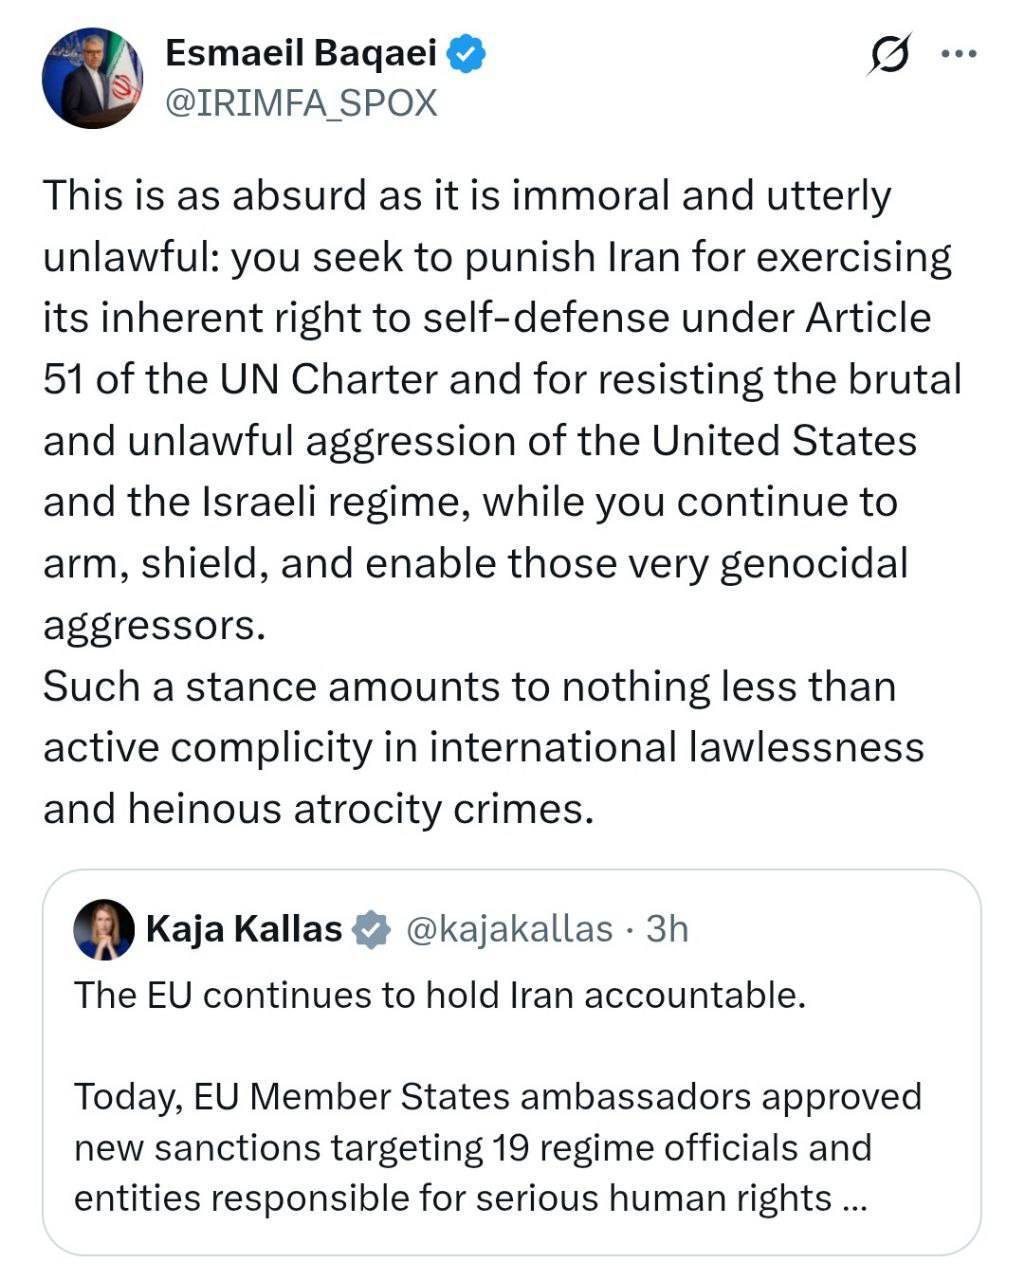Open the @kajakallas handle link
The image size is (1024, 1280).
(509, 929)
